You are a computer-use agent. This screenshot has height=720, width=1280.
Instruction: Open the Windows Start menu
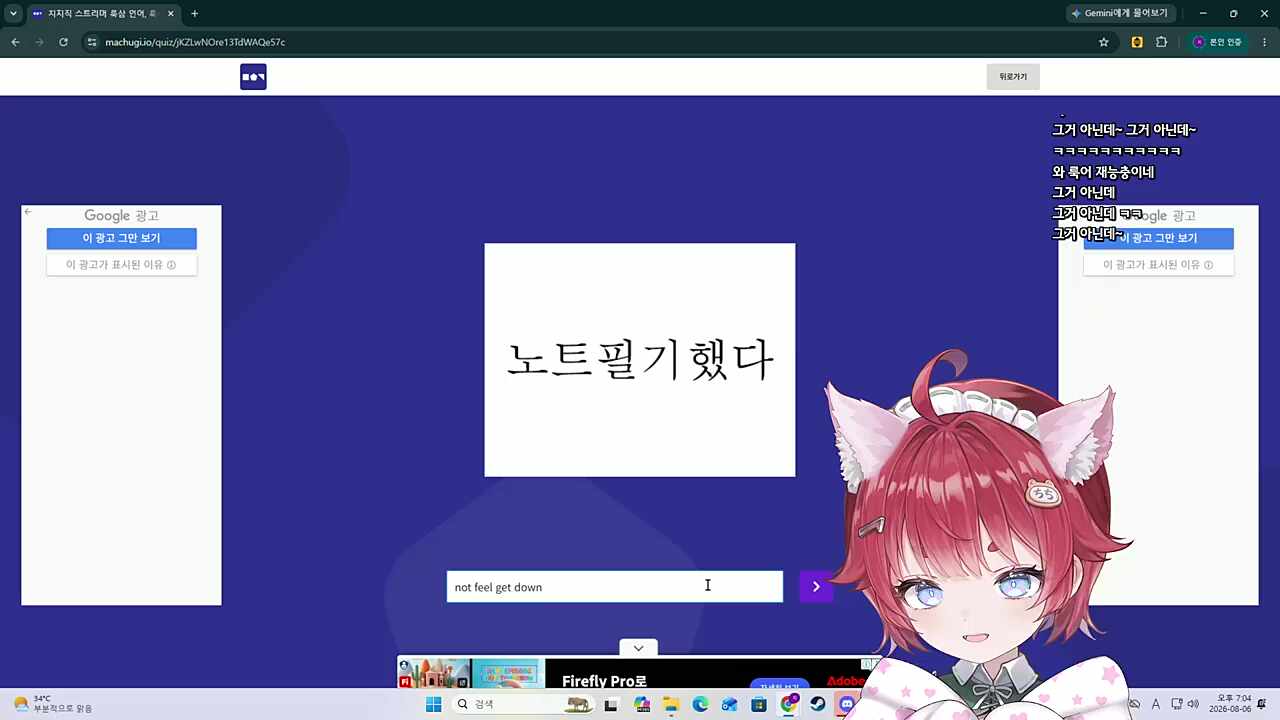pos(433,704)
